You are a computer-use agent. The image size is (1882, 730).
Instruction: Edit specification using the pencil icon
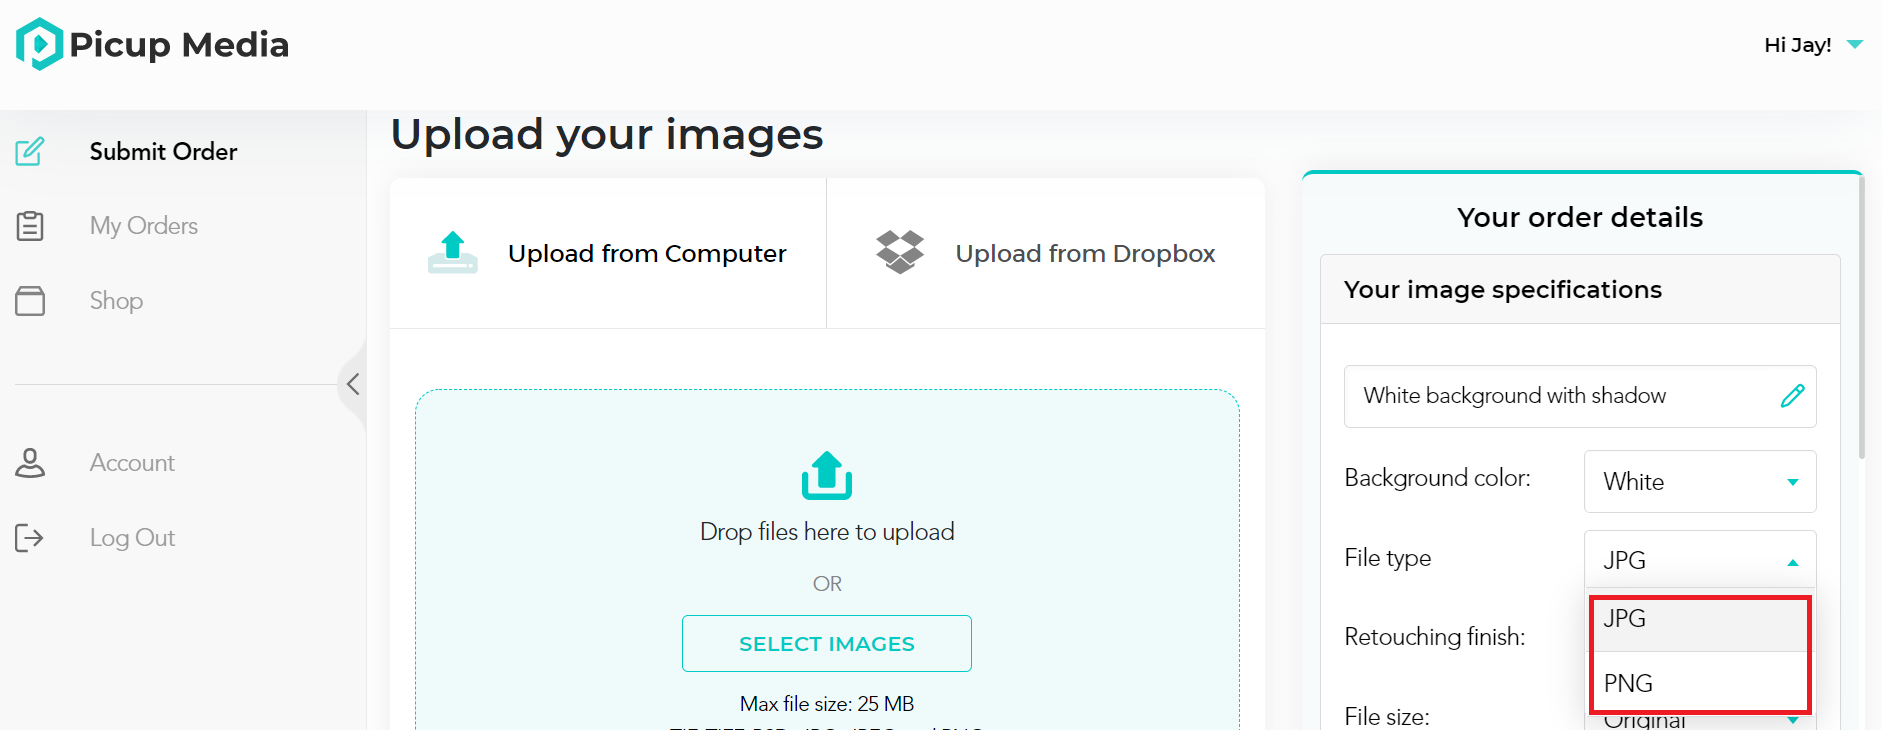(1792, 396)
